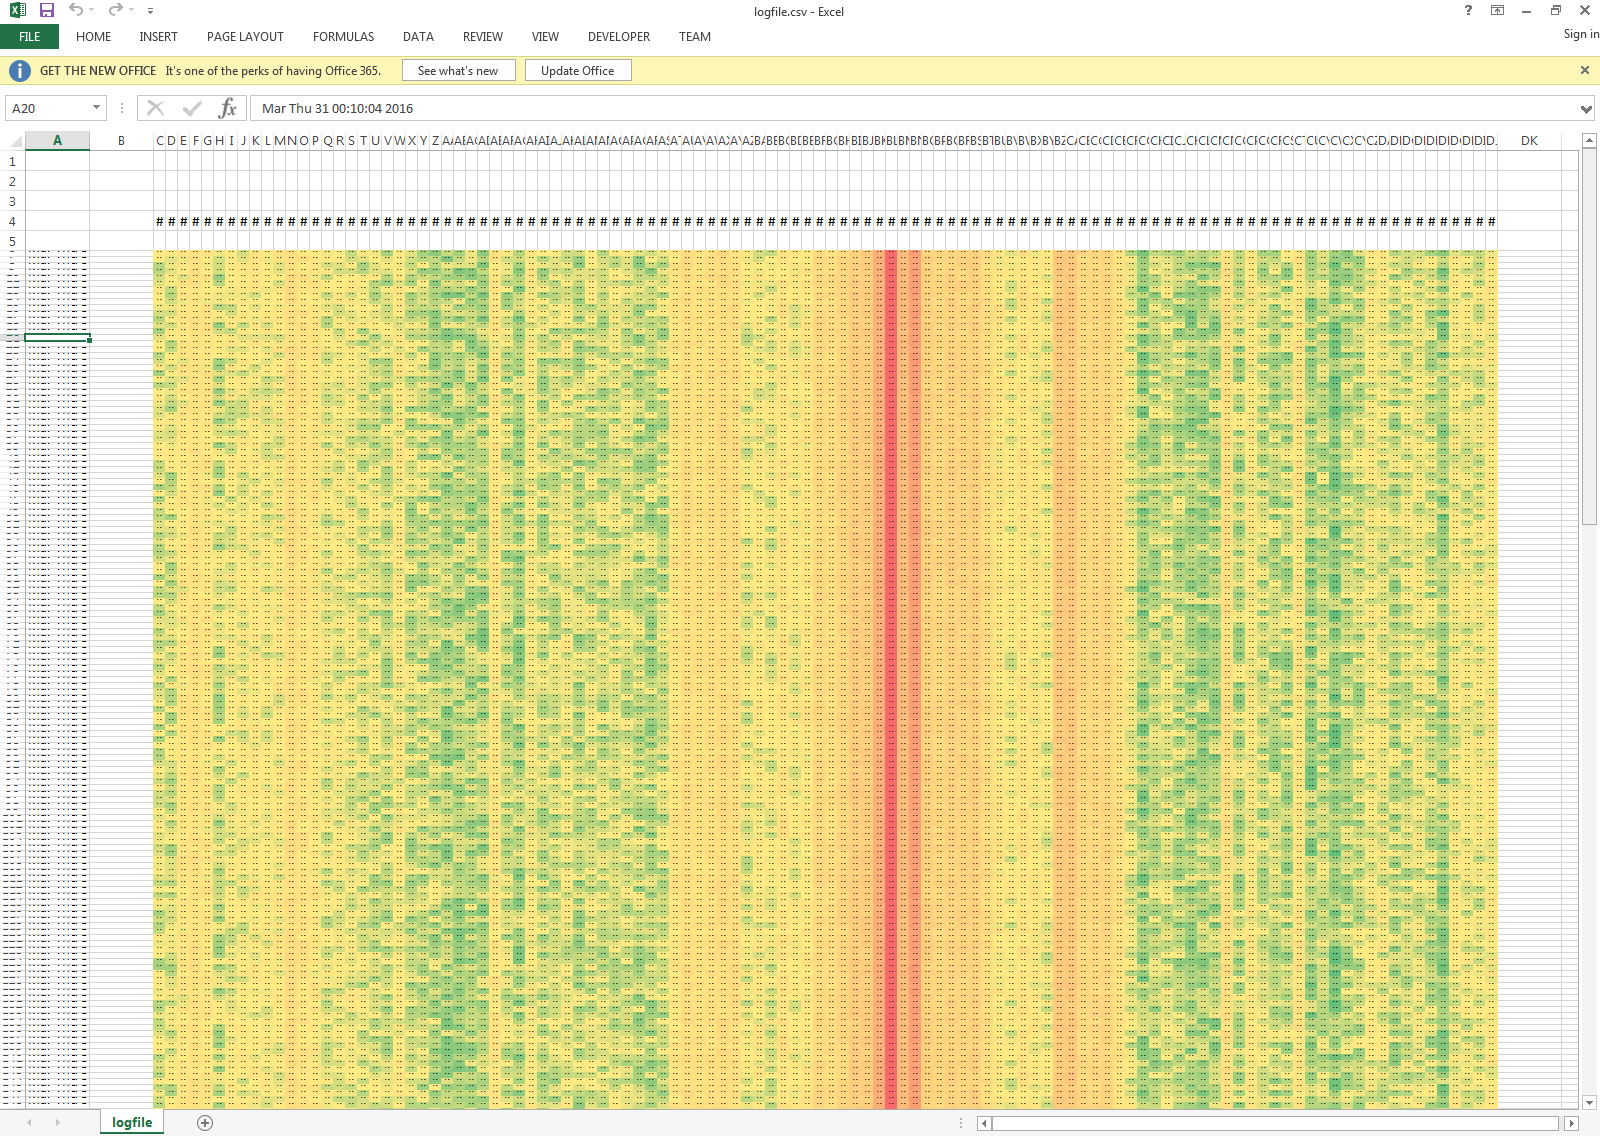Dismiss the Office 365 notification bar
Image resolution: width=1600 pixels, height=1136 pixels.
pos(1585,70)
